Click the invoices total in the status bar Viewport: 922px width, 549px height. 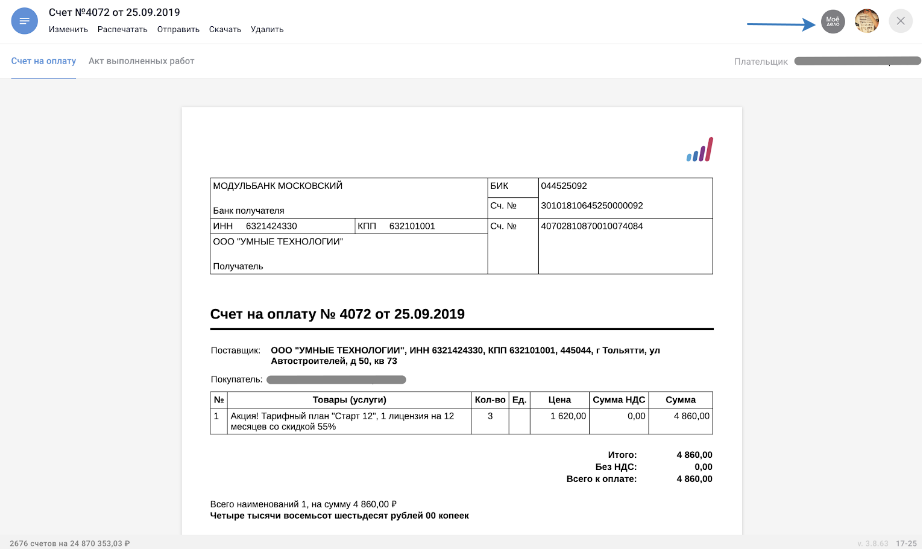pos(70,542)
